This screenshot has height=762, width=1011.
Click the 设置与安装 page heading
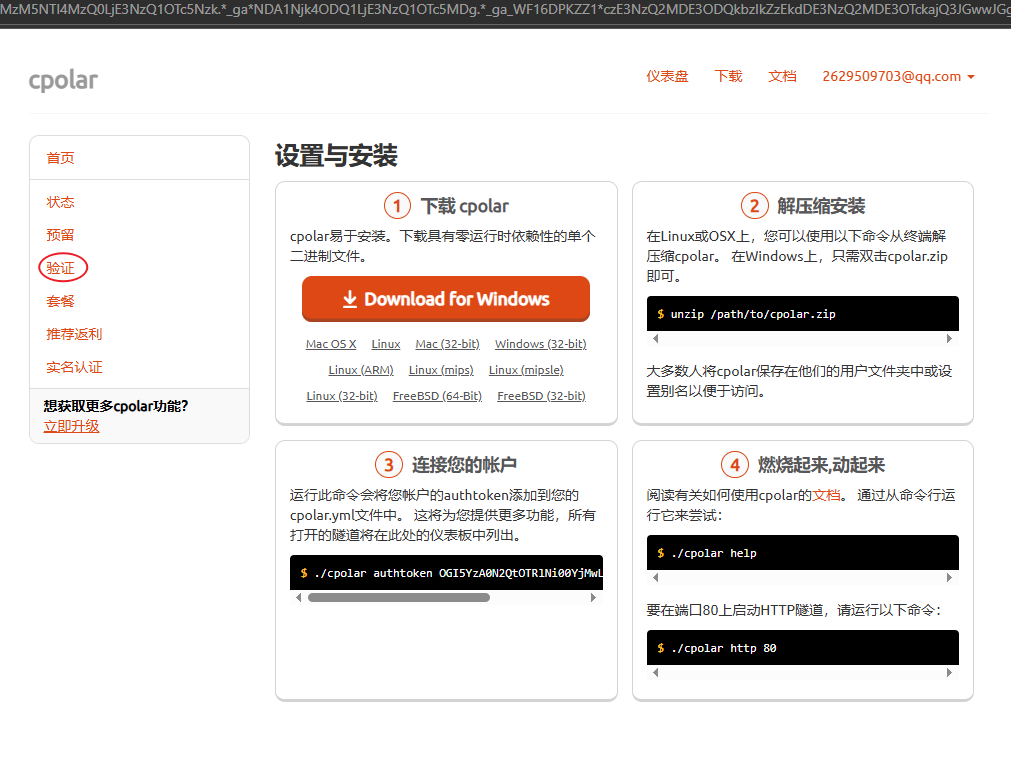tap(336, 156)
